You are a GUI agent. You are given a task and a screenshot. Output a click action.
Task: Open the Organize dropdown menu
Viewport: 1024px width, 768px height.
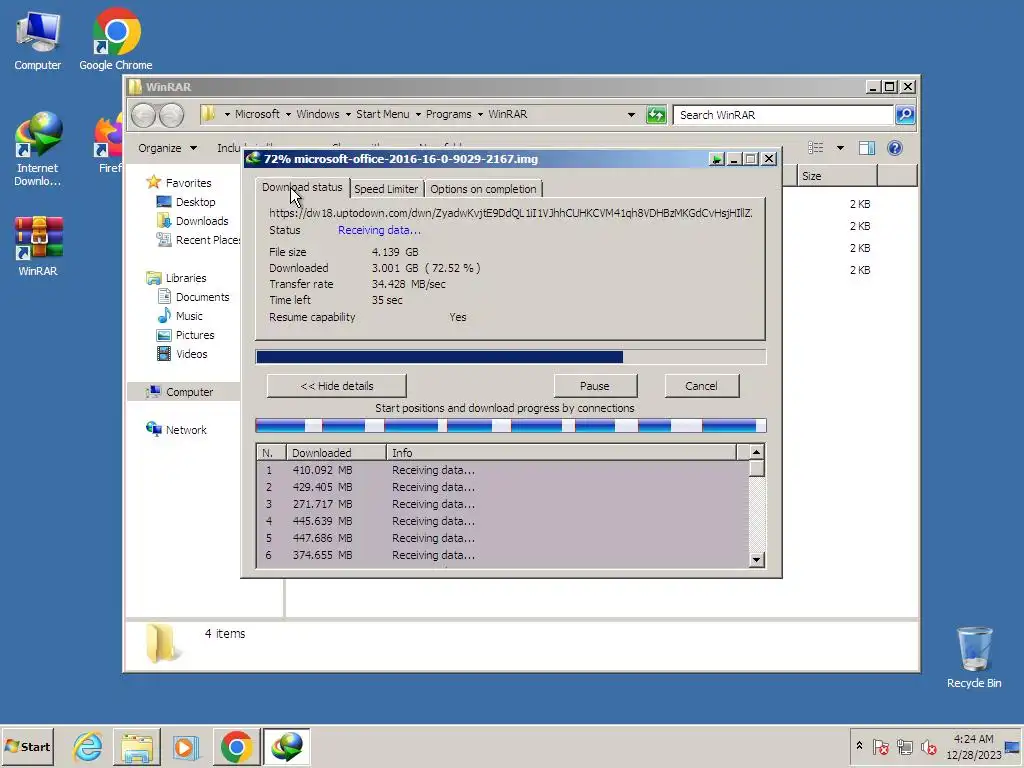tap(167, 148)
